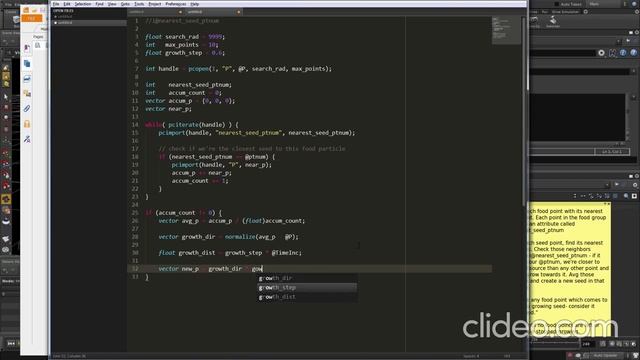This screenshot has height=360, width=640.
Task: Open the bookmarks panel icon in the PDF window
Action: pyautogui.click(x=27, y=49)
